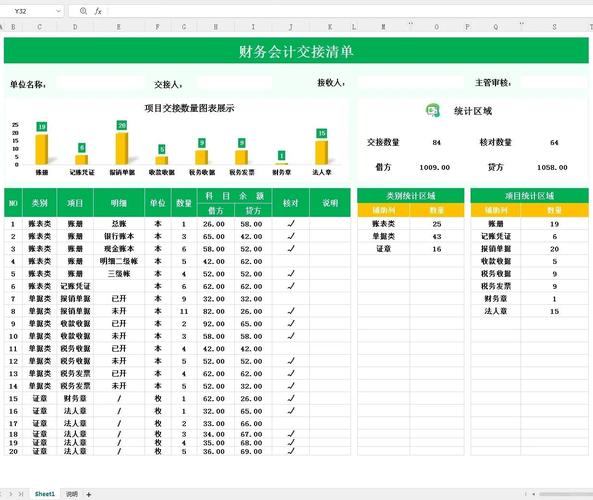The image size is (593, 500).
Task: Click the formula bar input area
Action: click(x=350, y=11)
